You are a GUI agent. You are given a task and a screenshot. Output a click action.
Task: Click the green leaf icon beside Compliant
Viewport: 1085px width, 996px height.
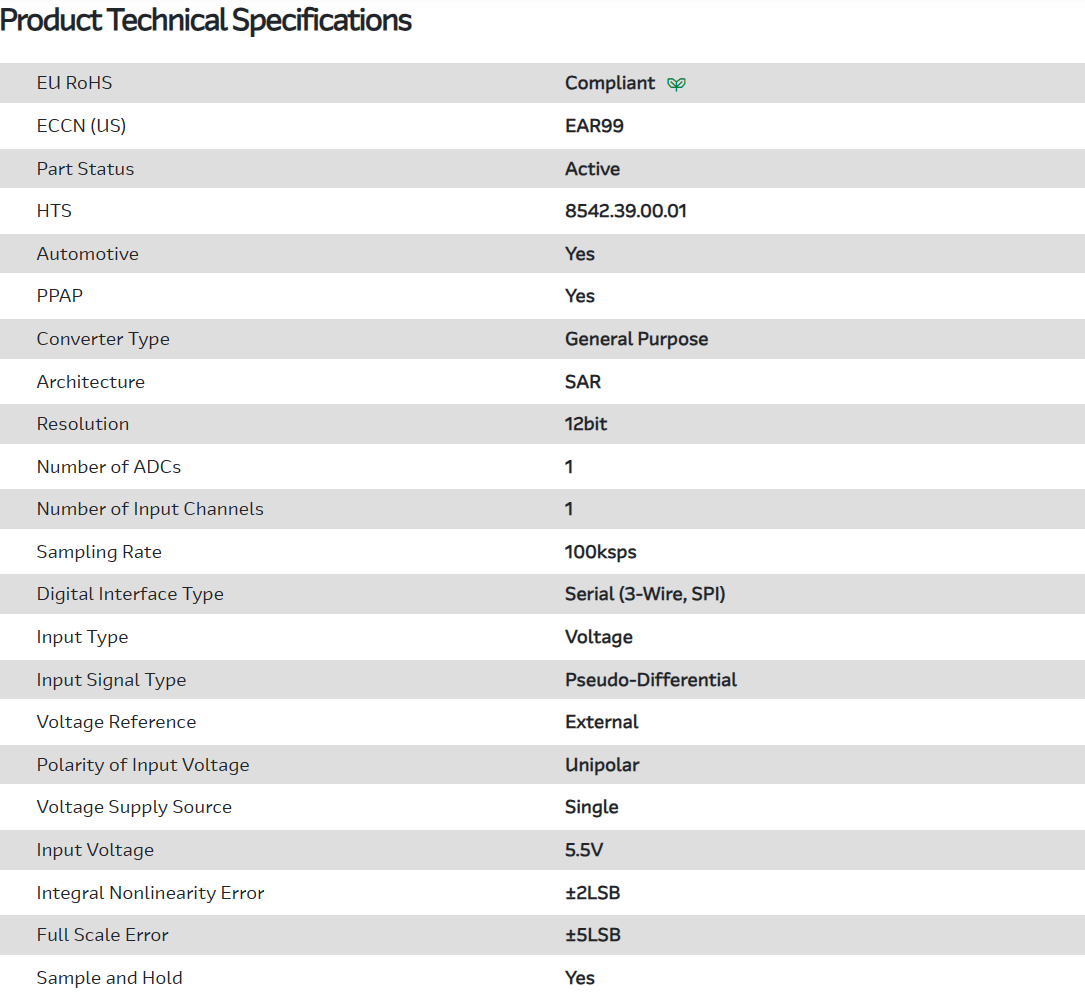tap(677, 84)
